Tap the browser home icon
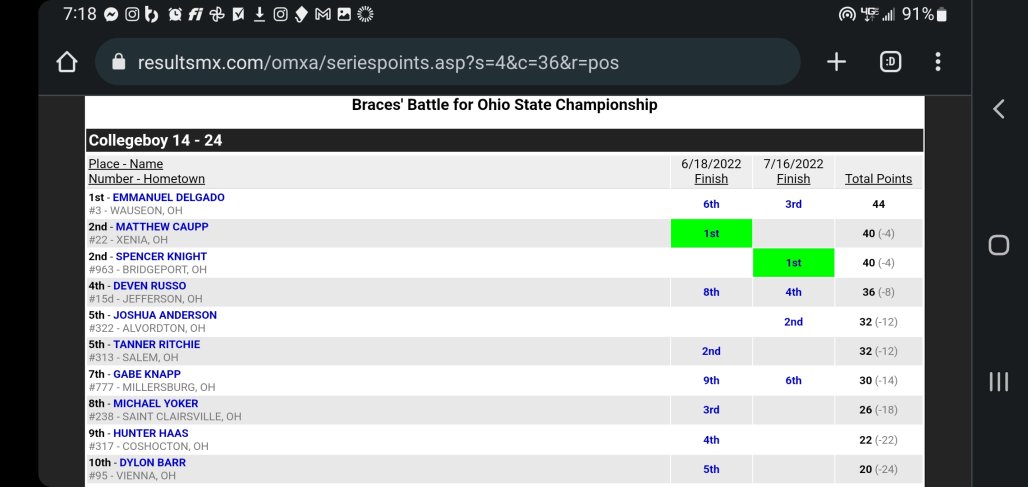This screenshot has width=1028, height=487. tap(67, 62)
